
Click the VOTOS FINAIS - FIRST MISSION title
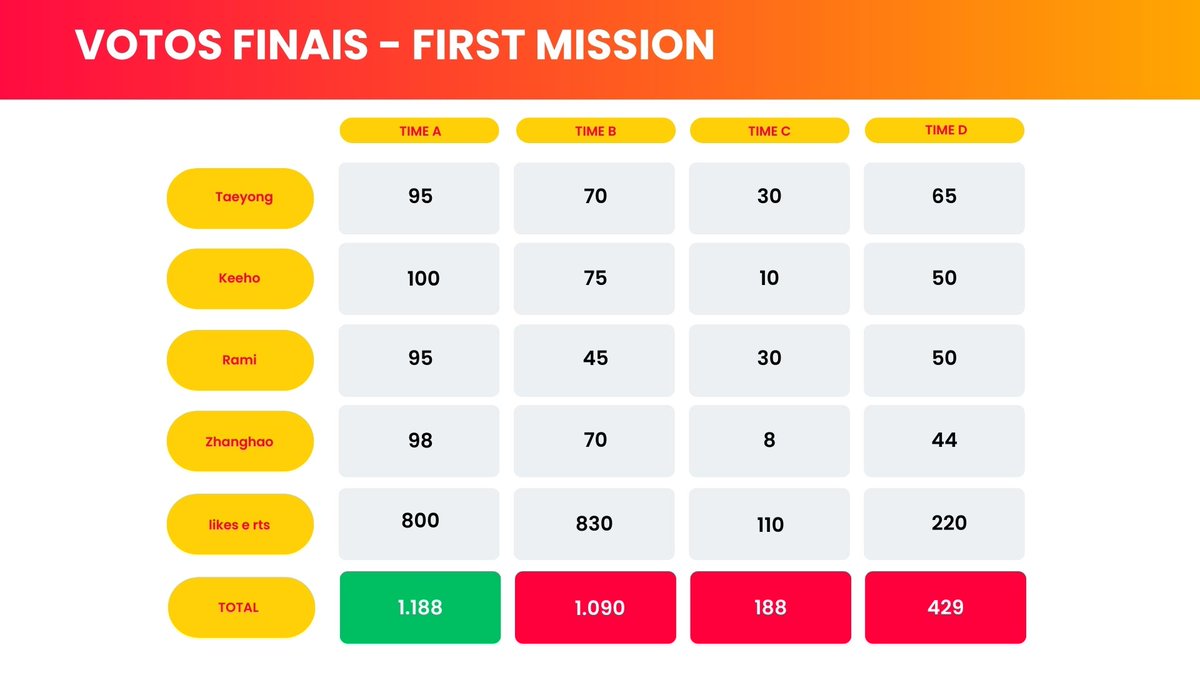point(395,44)
